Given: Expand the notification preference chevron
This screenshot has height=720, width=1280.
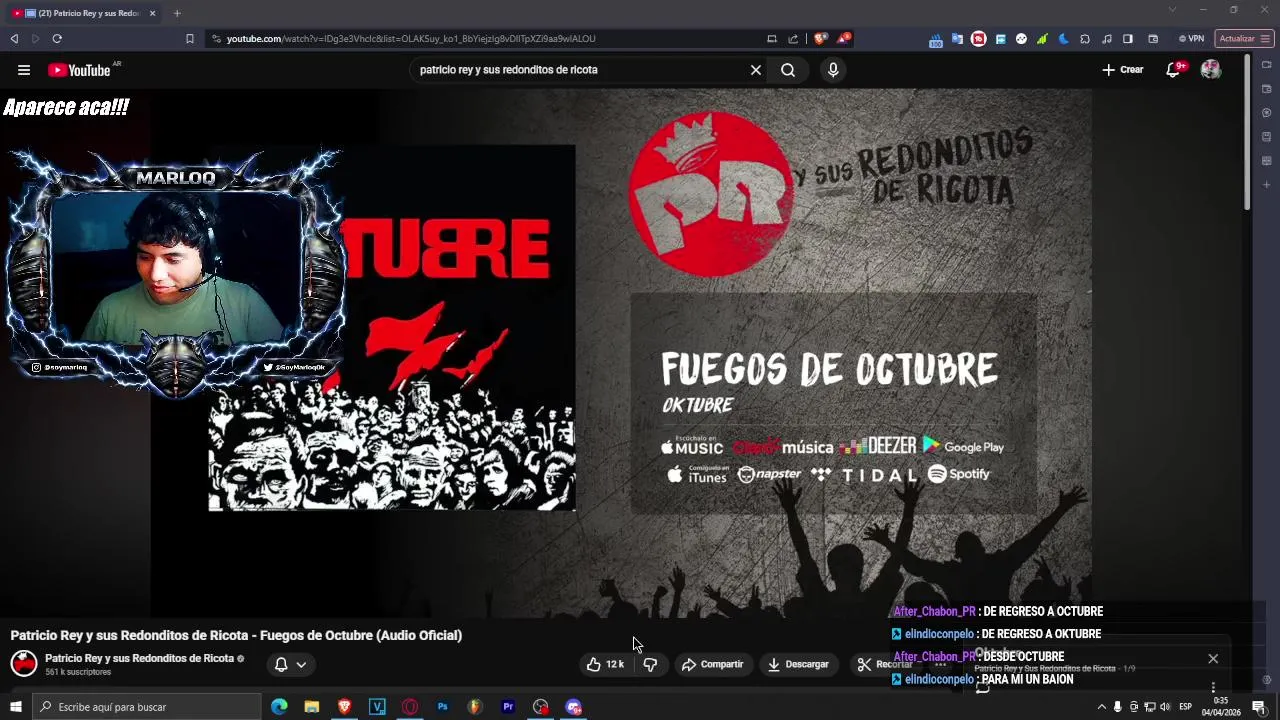Looking at the screenshot, I should [x=301, y=664].
